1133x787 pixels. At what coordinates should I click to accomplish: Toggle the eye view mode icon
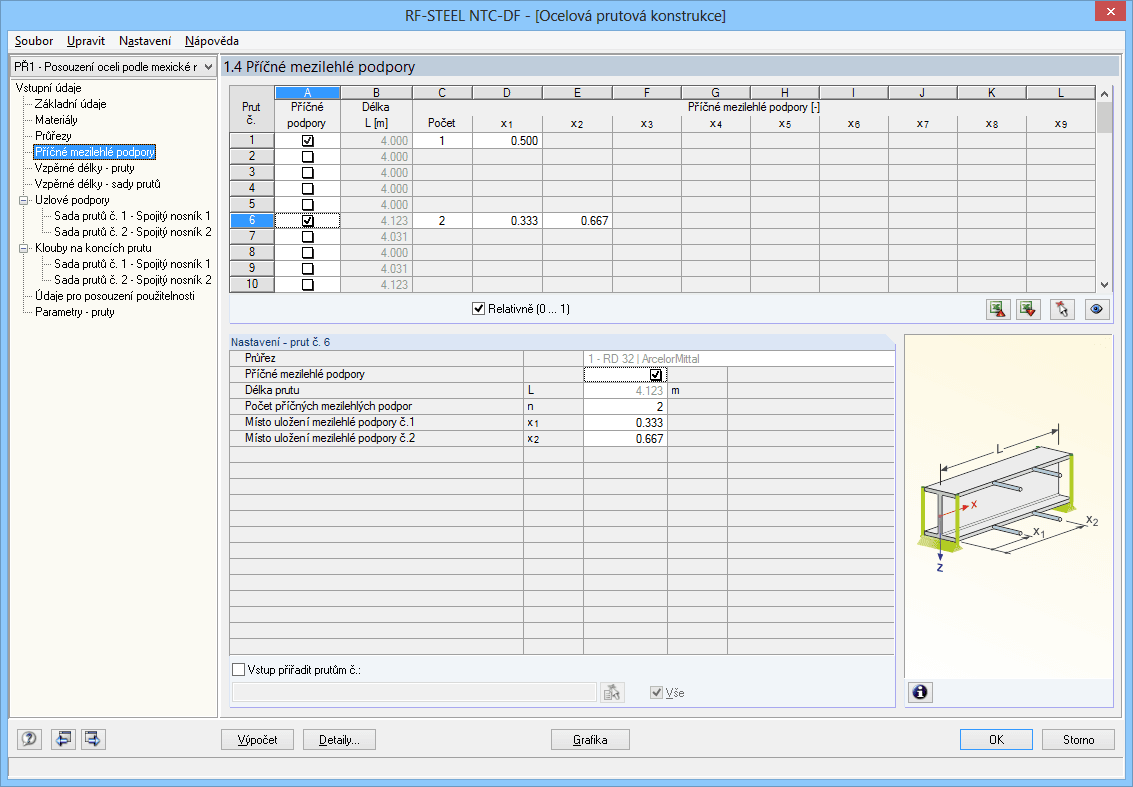(x=1097, y=309)
